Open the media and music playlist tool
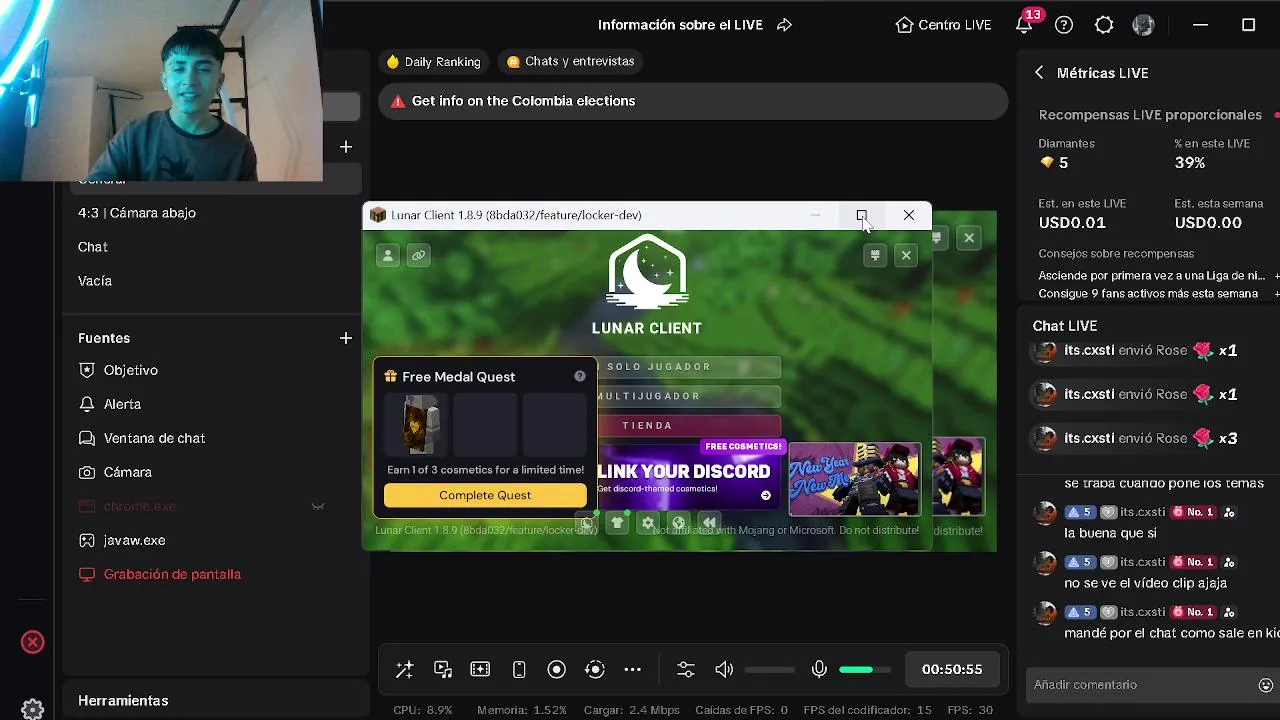Screen dimensions: 1280x720 443,670
